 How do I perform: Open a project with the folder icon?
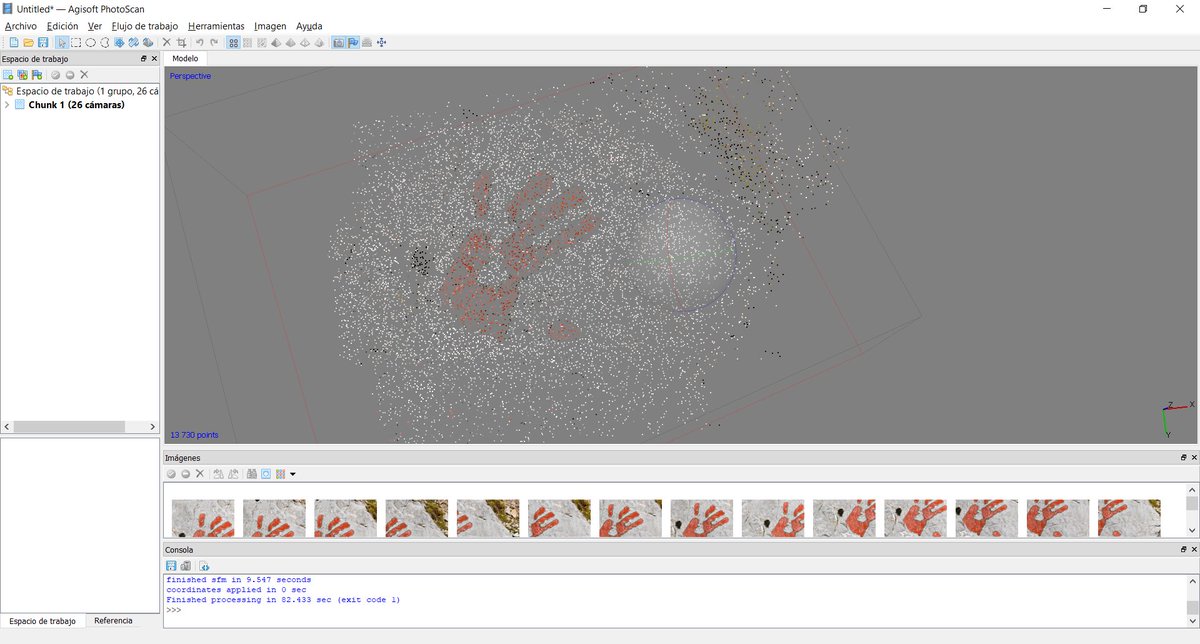(x=29, y=43)
